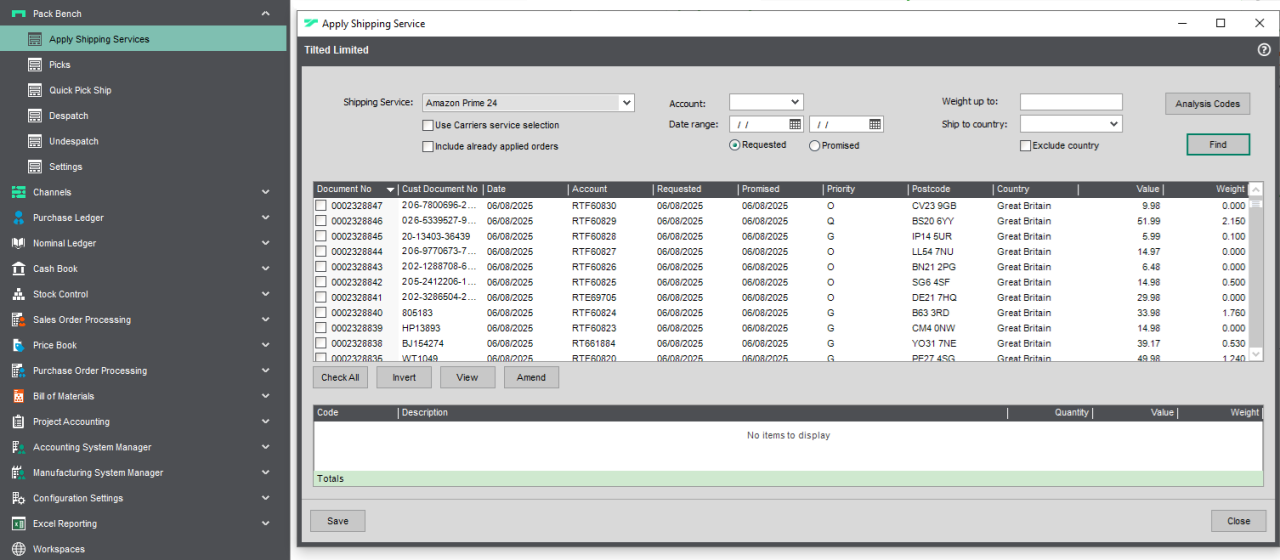This screenshot has width=1280, height=560.
Task: Check the box for document 0002328847
Action: (321, 206)
